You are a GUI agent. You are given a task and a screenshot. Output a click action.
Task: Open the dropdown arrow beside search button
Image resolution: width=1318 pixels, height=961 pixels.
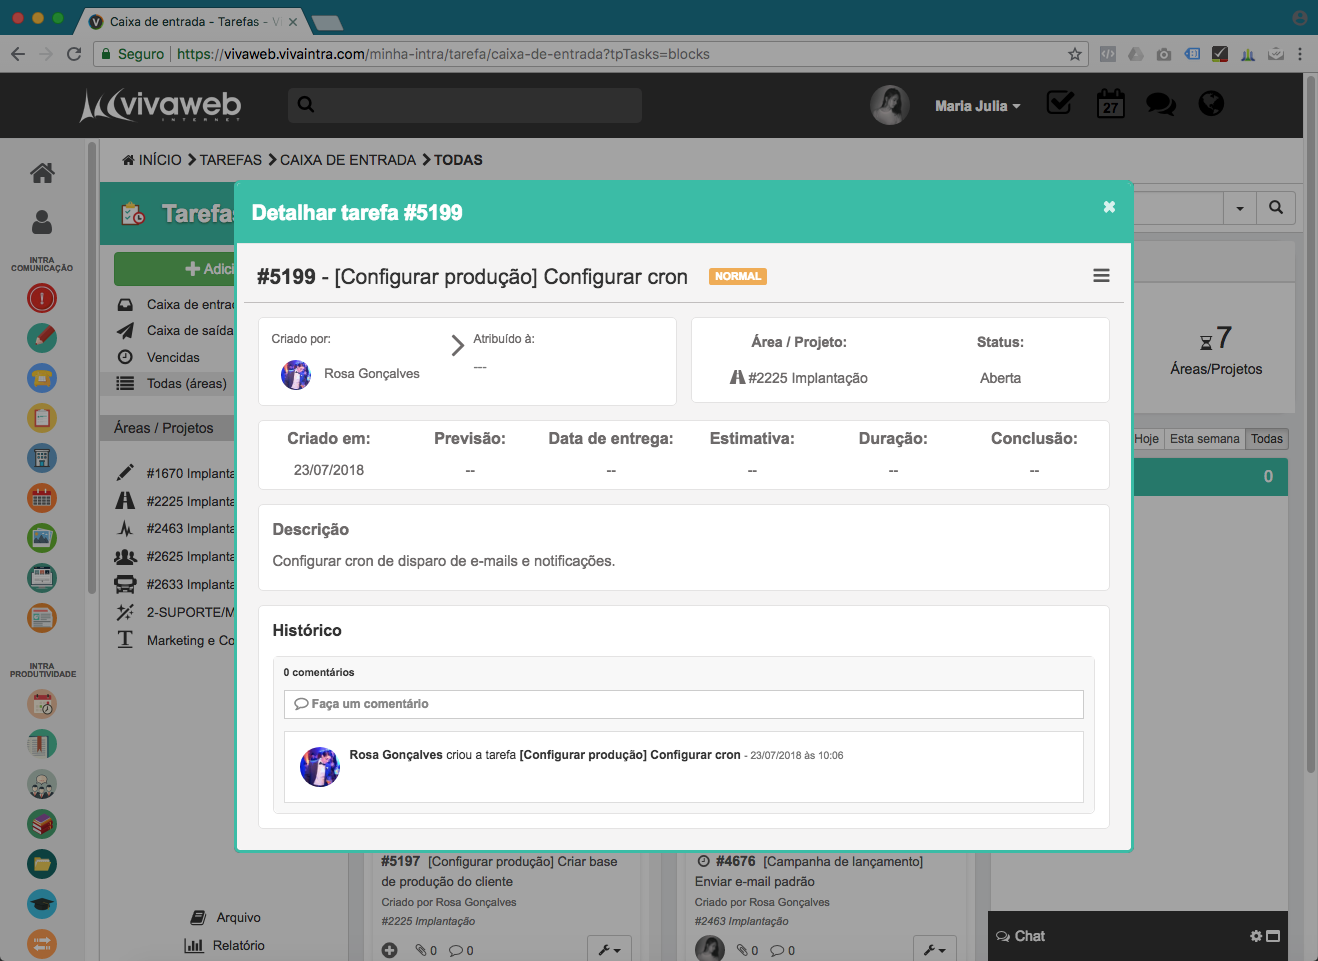tap(1240, 208)
